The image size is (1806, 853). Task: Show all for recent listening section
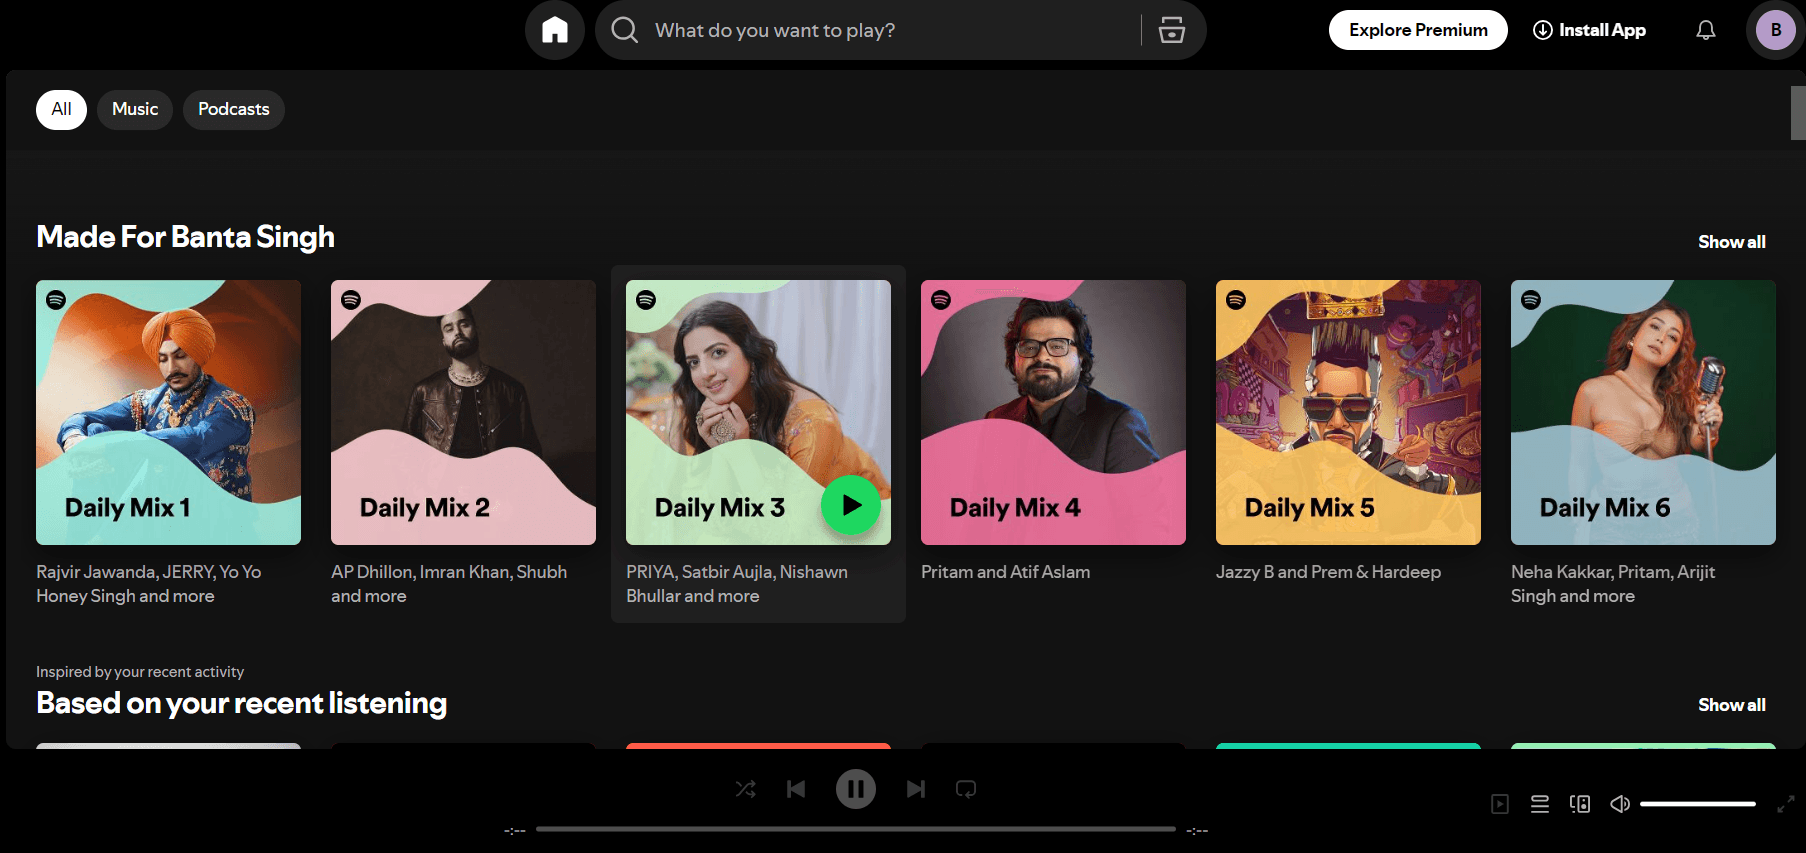pyautogui.click(x=1732, y=705)
